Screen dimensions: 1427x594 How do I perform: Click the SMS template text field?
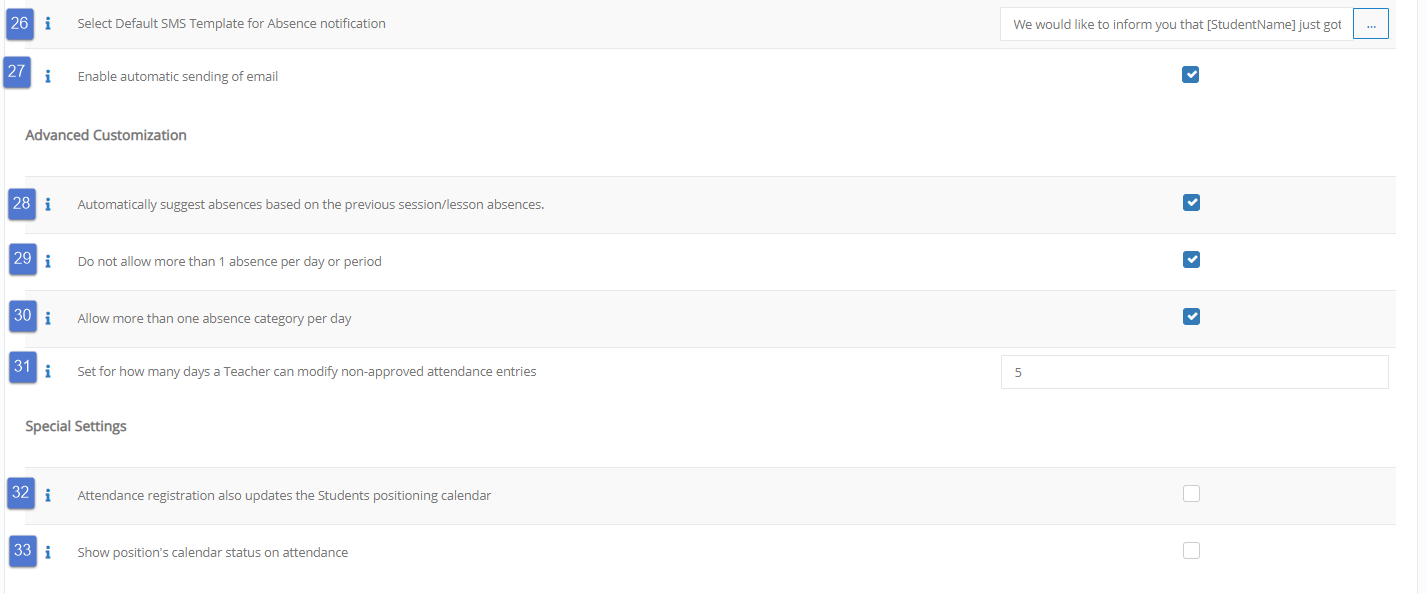1176,24
